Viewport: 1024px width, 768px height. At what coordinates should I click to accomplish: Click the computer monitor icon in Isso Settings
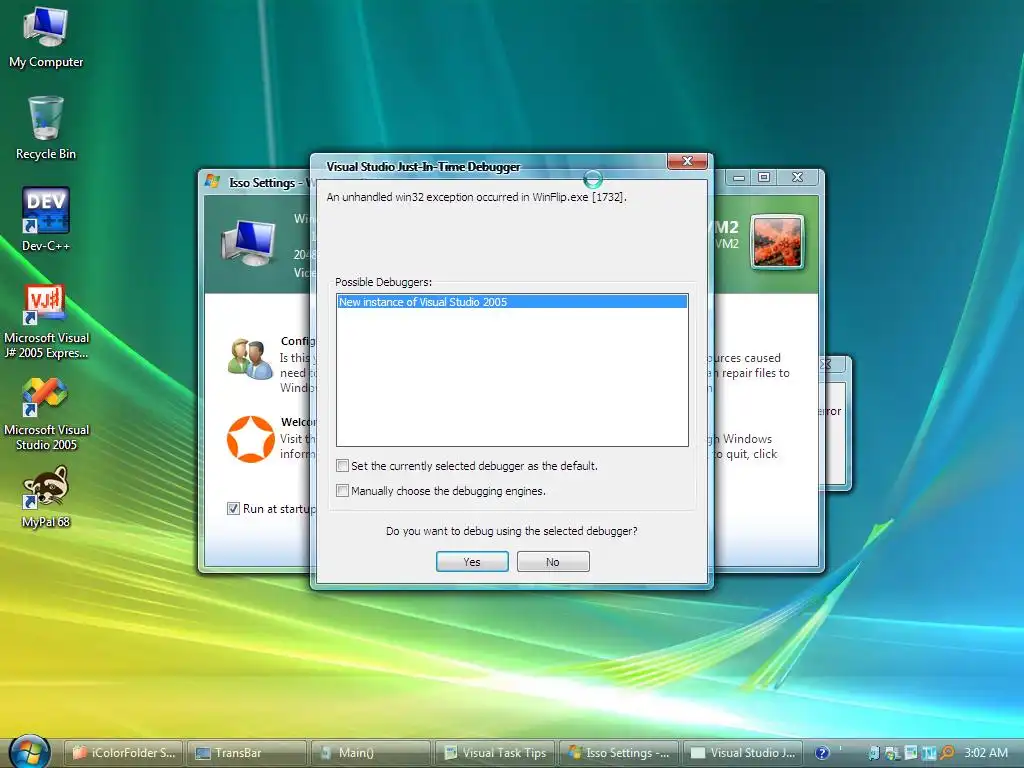pos(248,242)
